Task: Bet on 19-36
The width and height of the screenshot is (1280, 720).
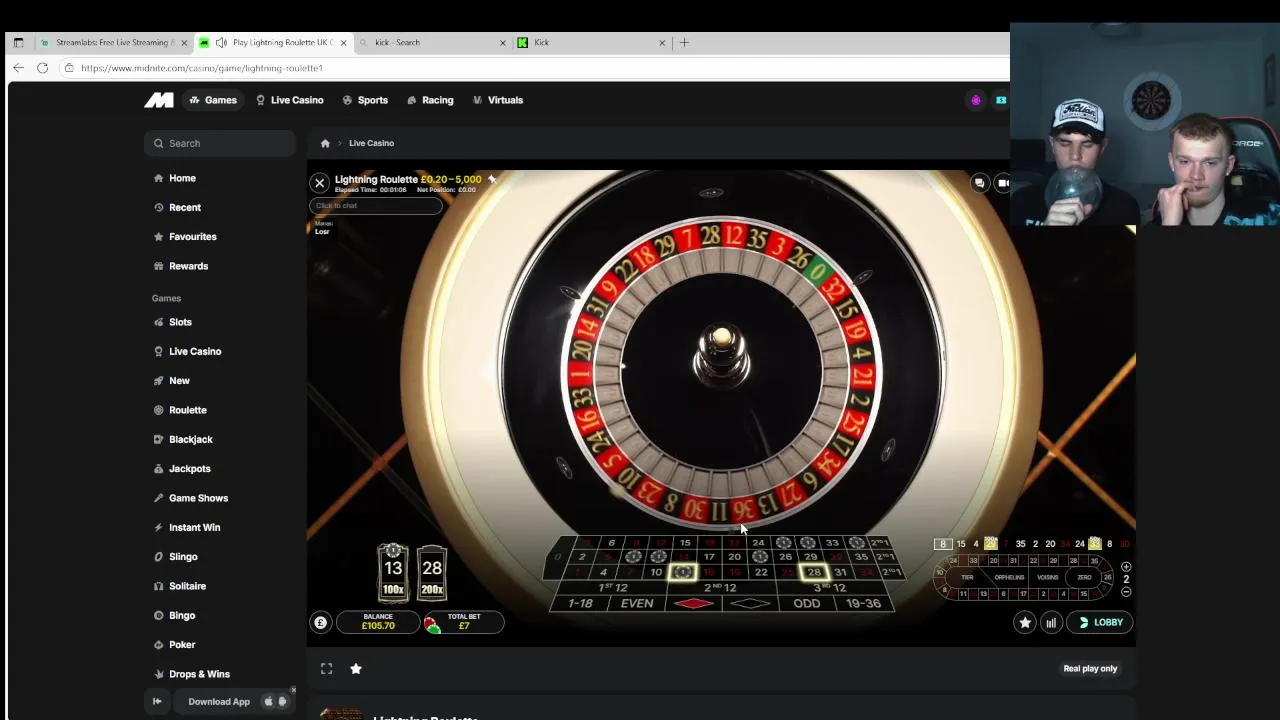Action: pyautogui.click(x=864, y=603)
